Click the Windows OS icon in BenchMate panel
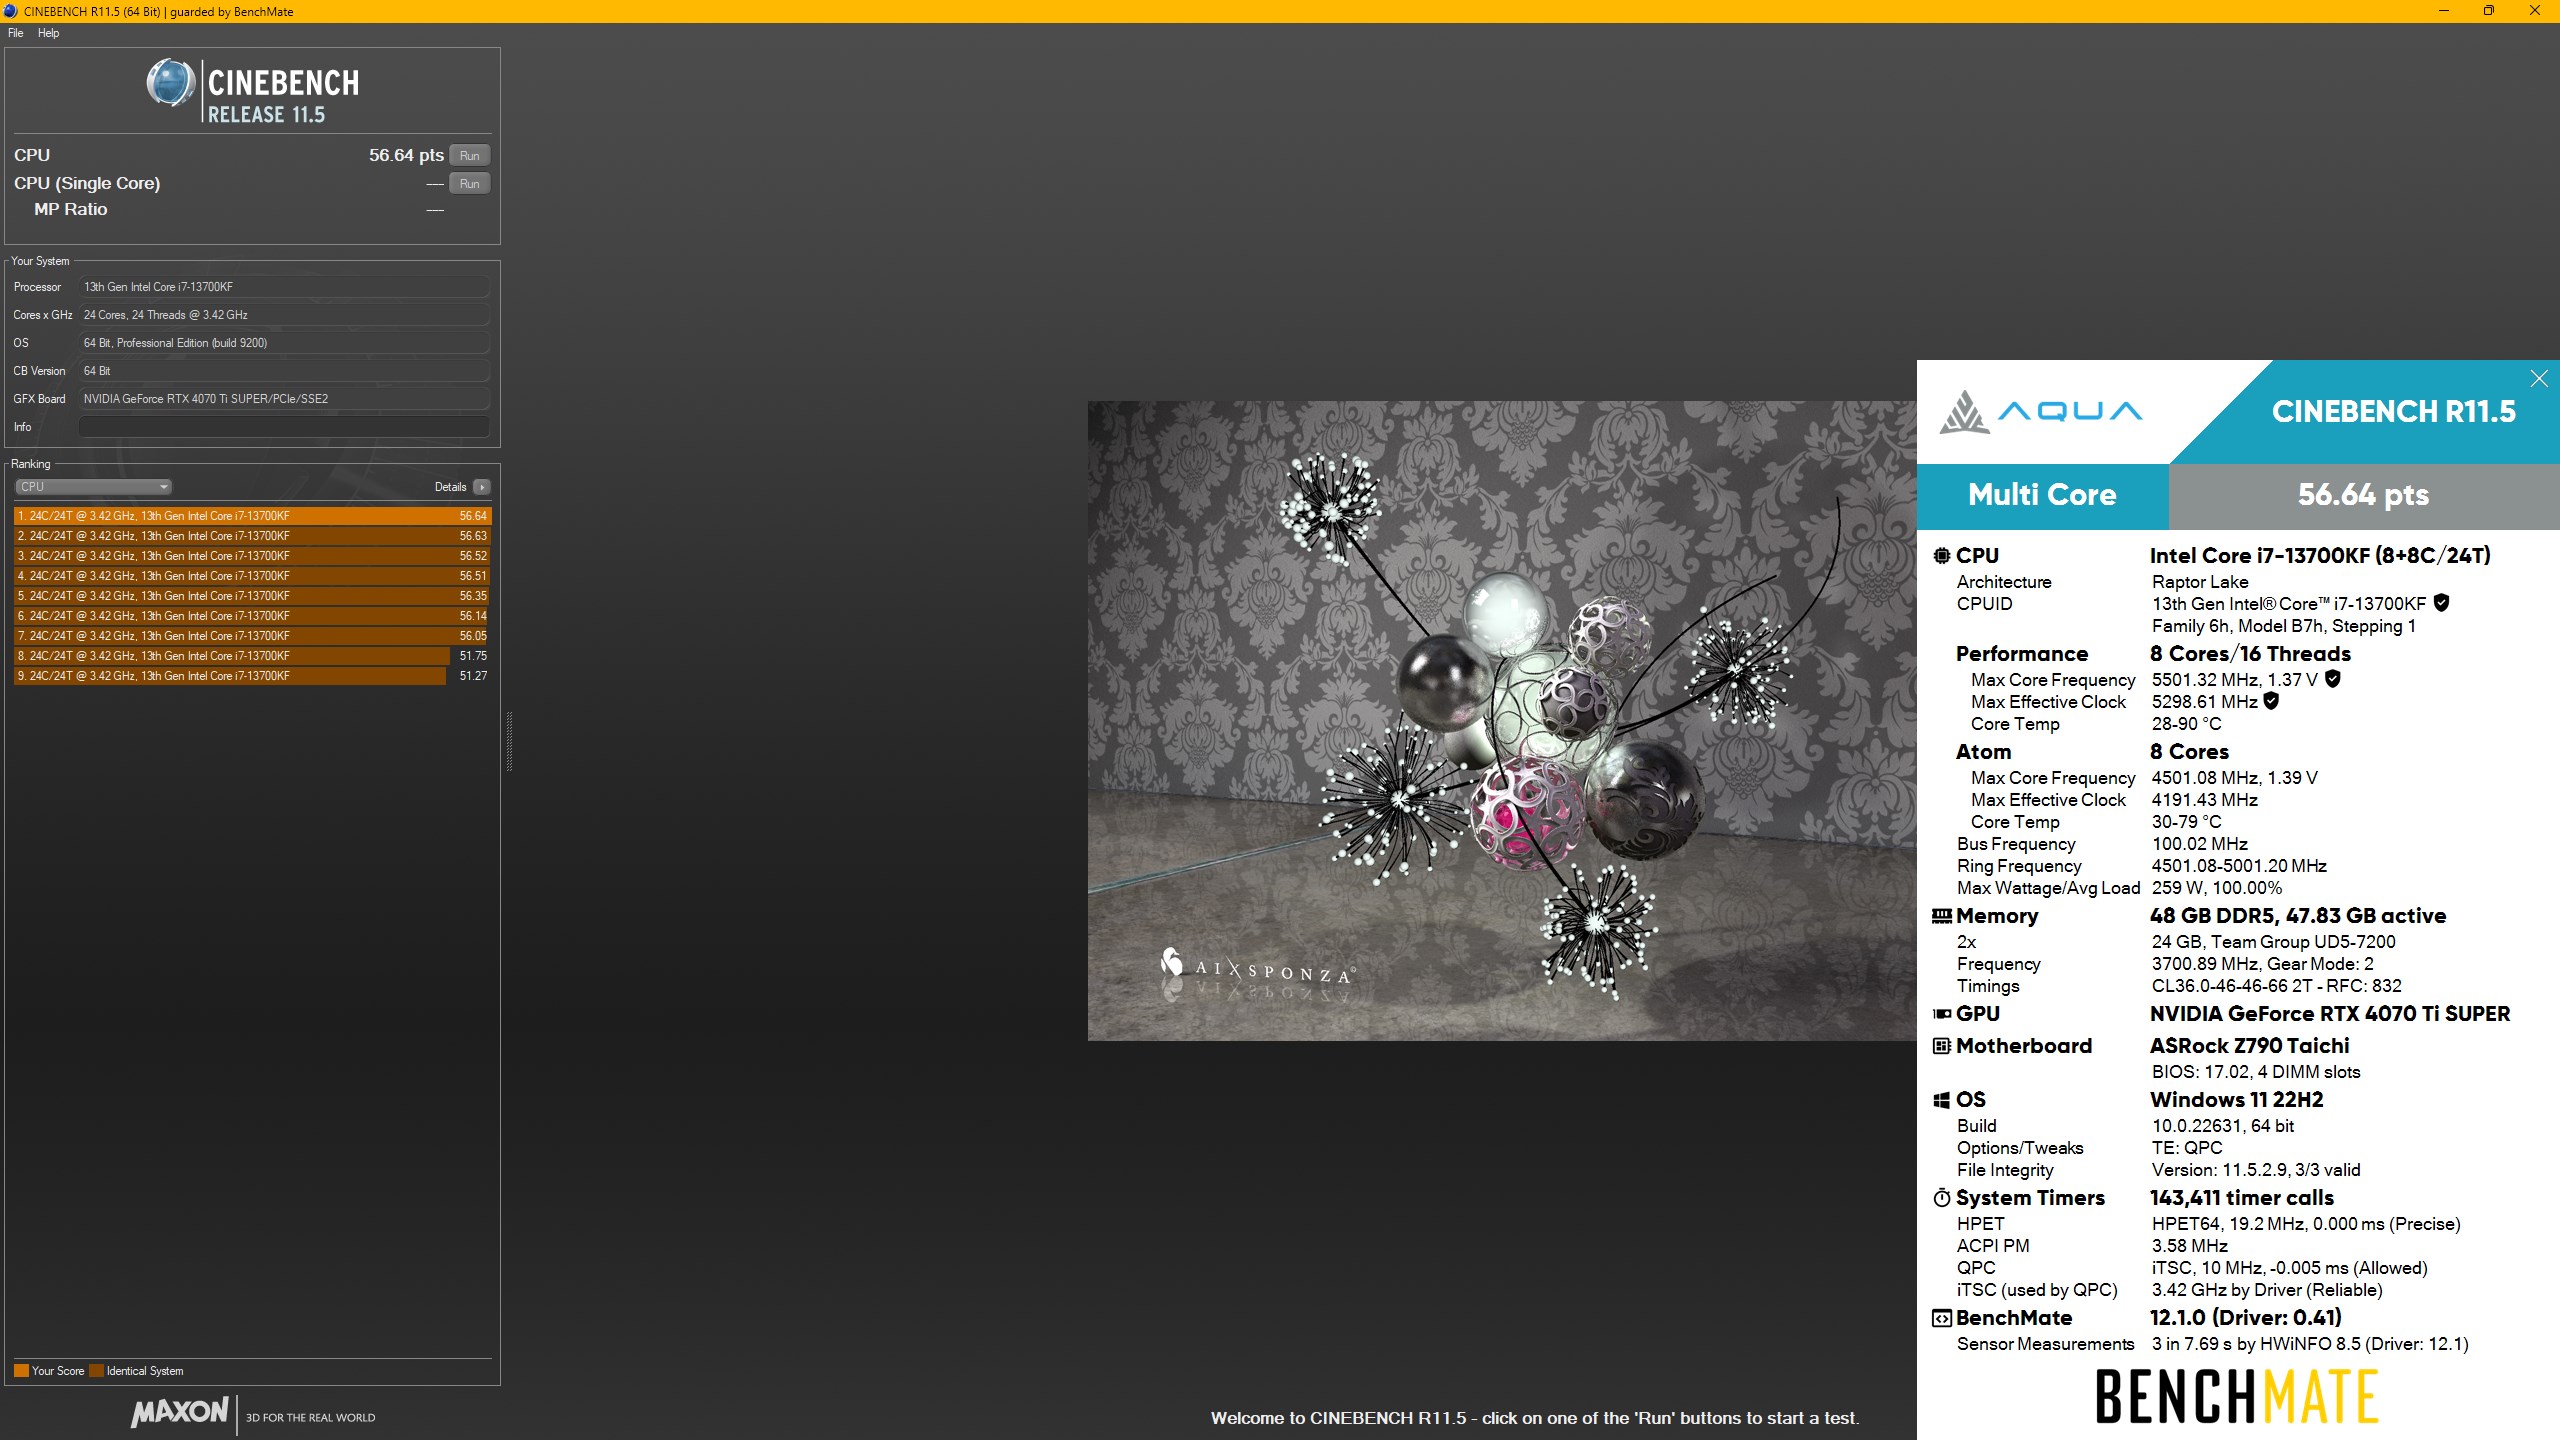Viewport: 2560px width, 1440px height. 1942,1100
